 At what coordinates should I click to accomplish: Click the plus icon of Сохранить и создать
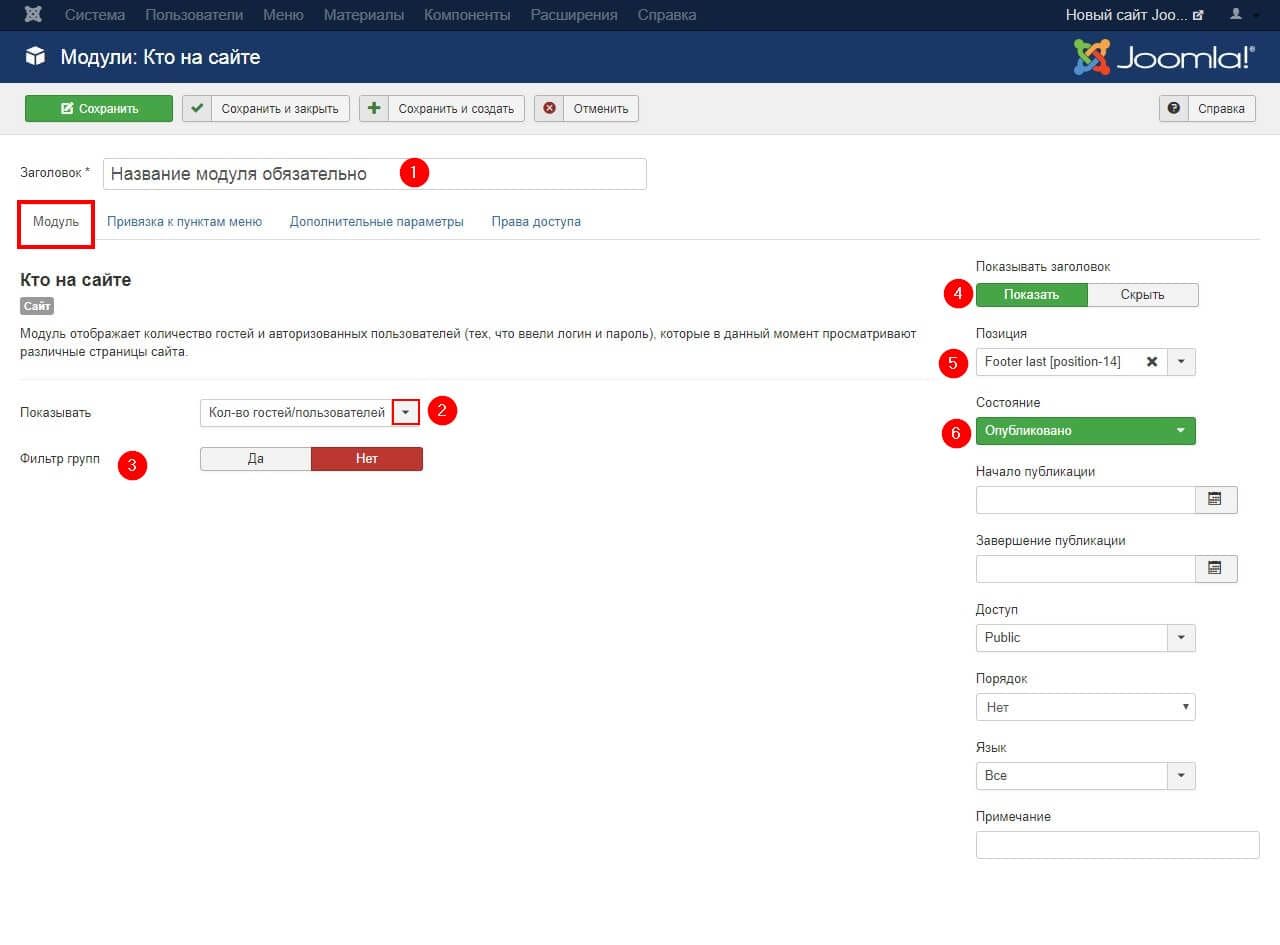[x=374, y=109]
